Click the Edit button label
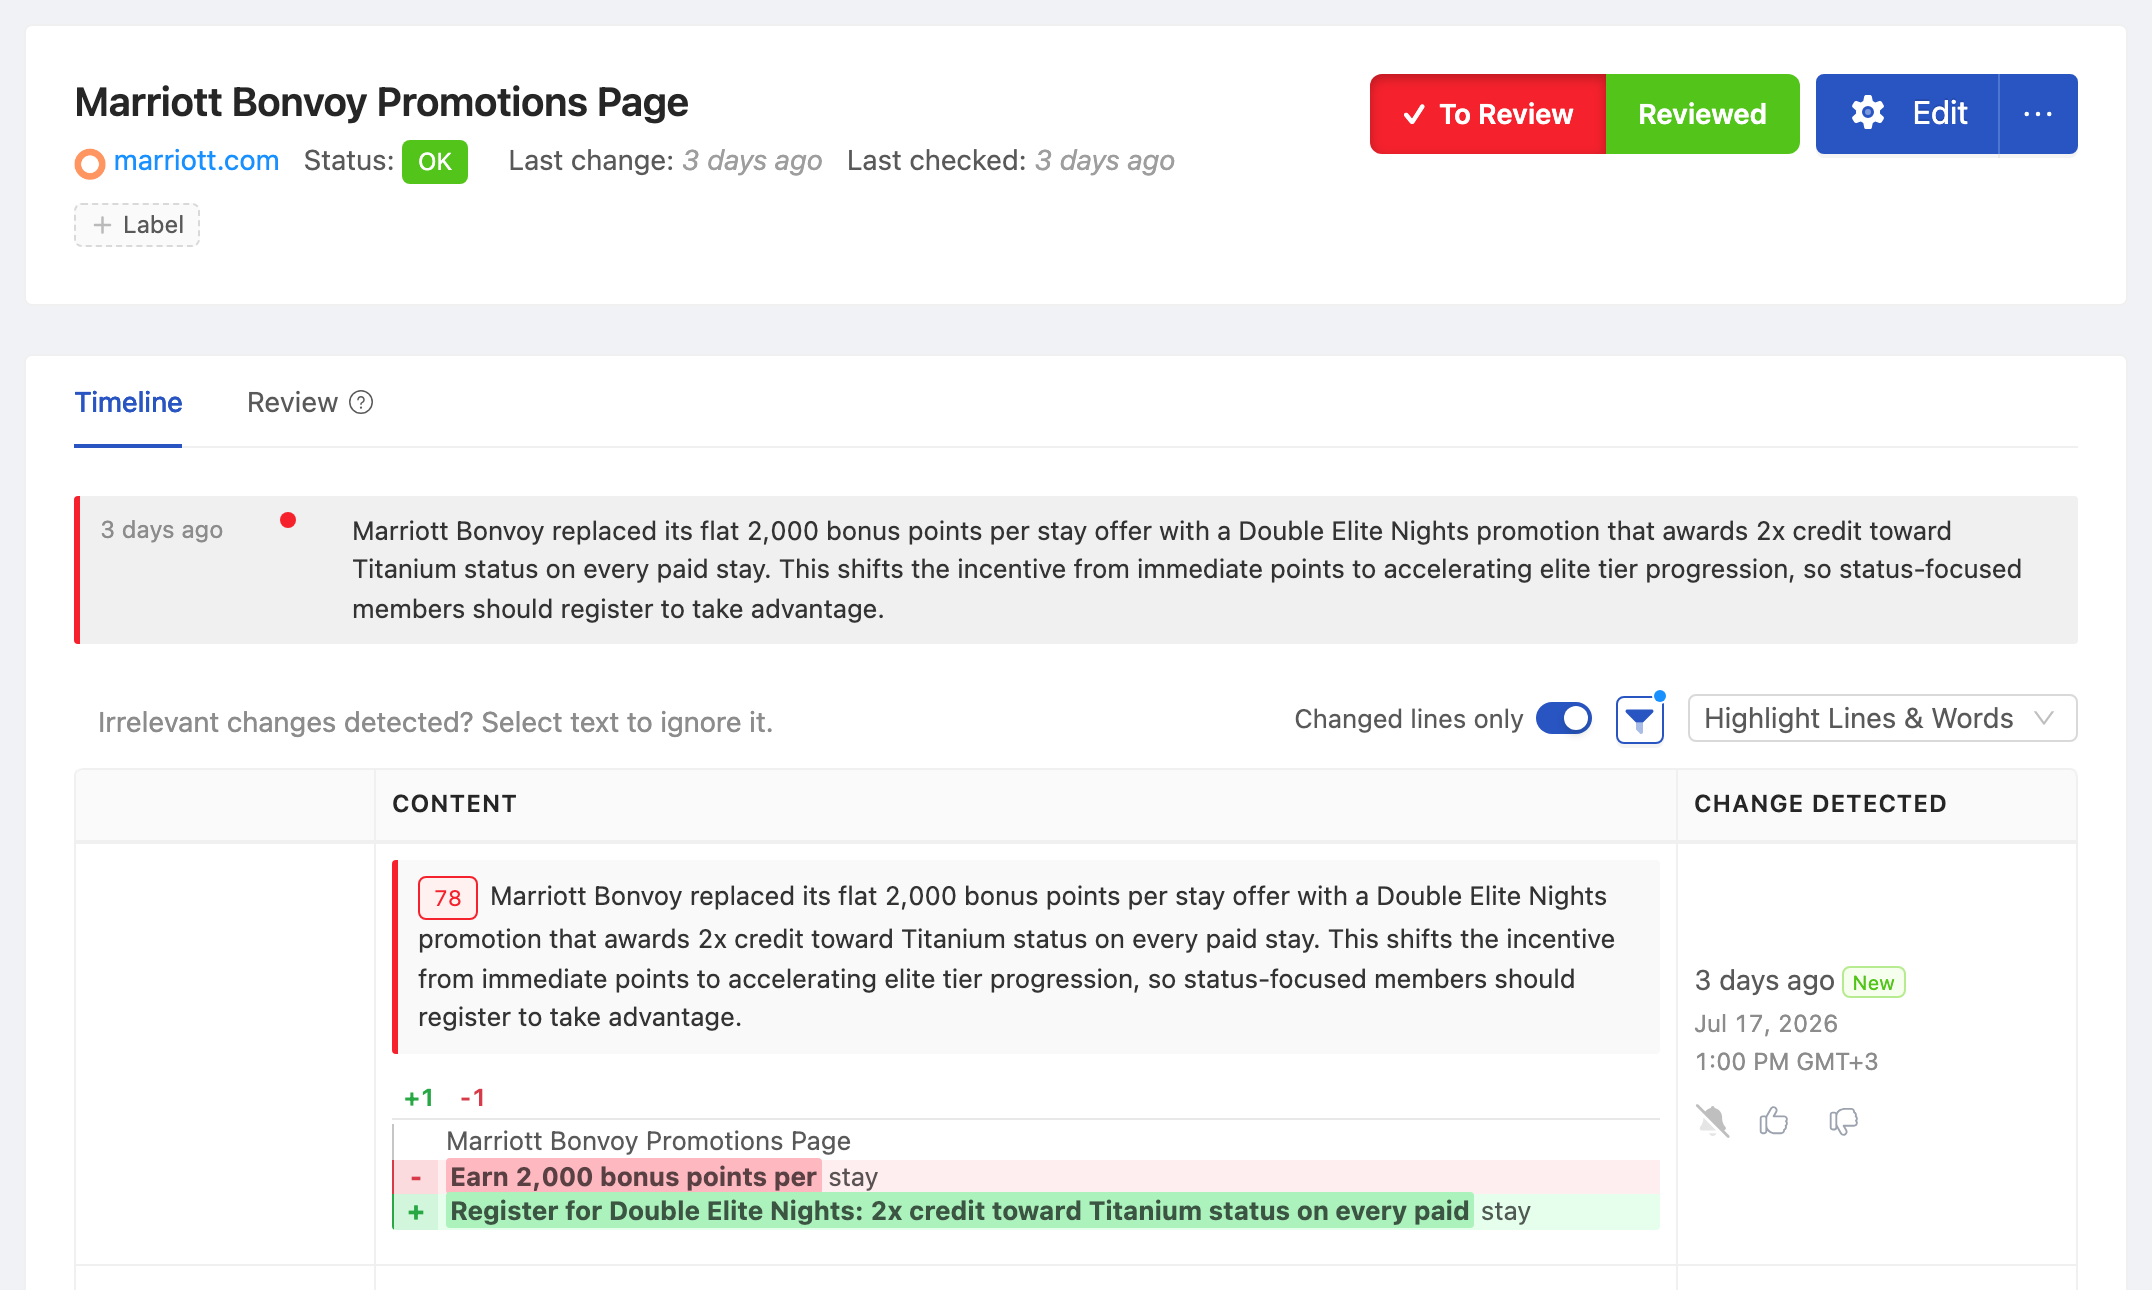2152x1290 pixels. pyautogui.click(x=1940, y=113)
